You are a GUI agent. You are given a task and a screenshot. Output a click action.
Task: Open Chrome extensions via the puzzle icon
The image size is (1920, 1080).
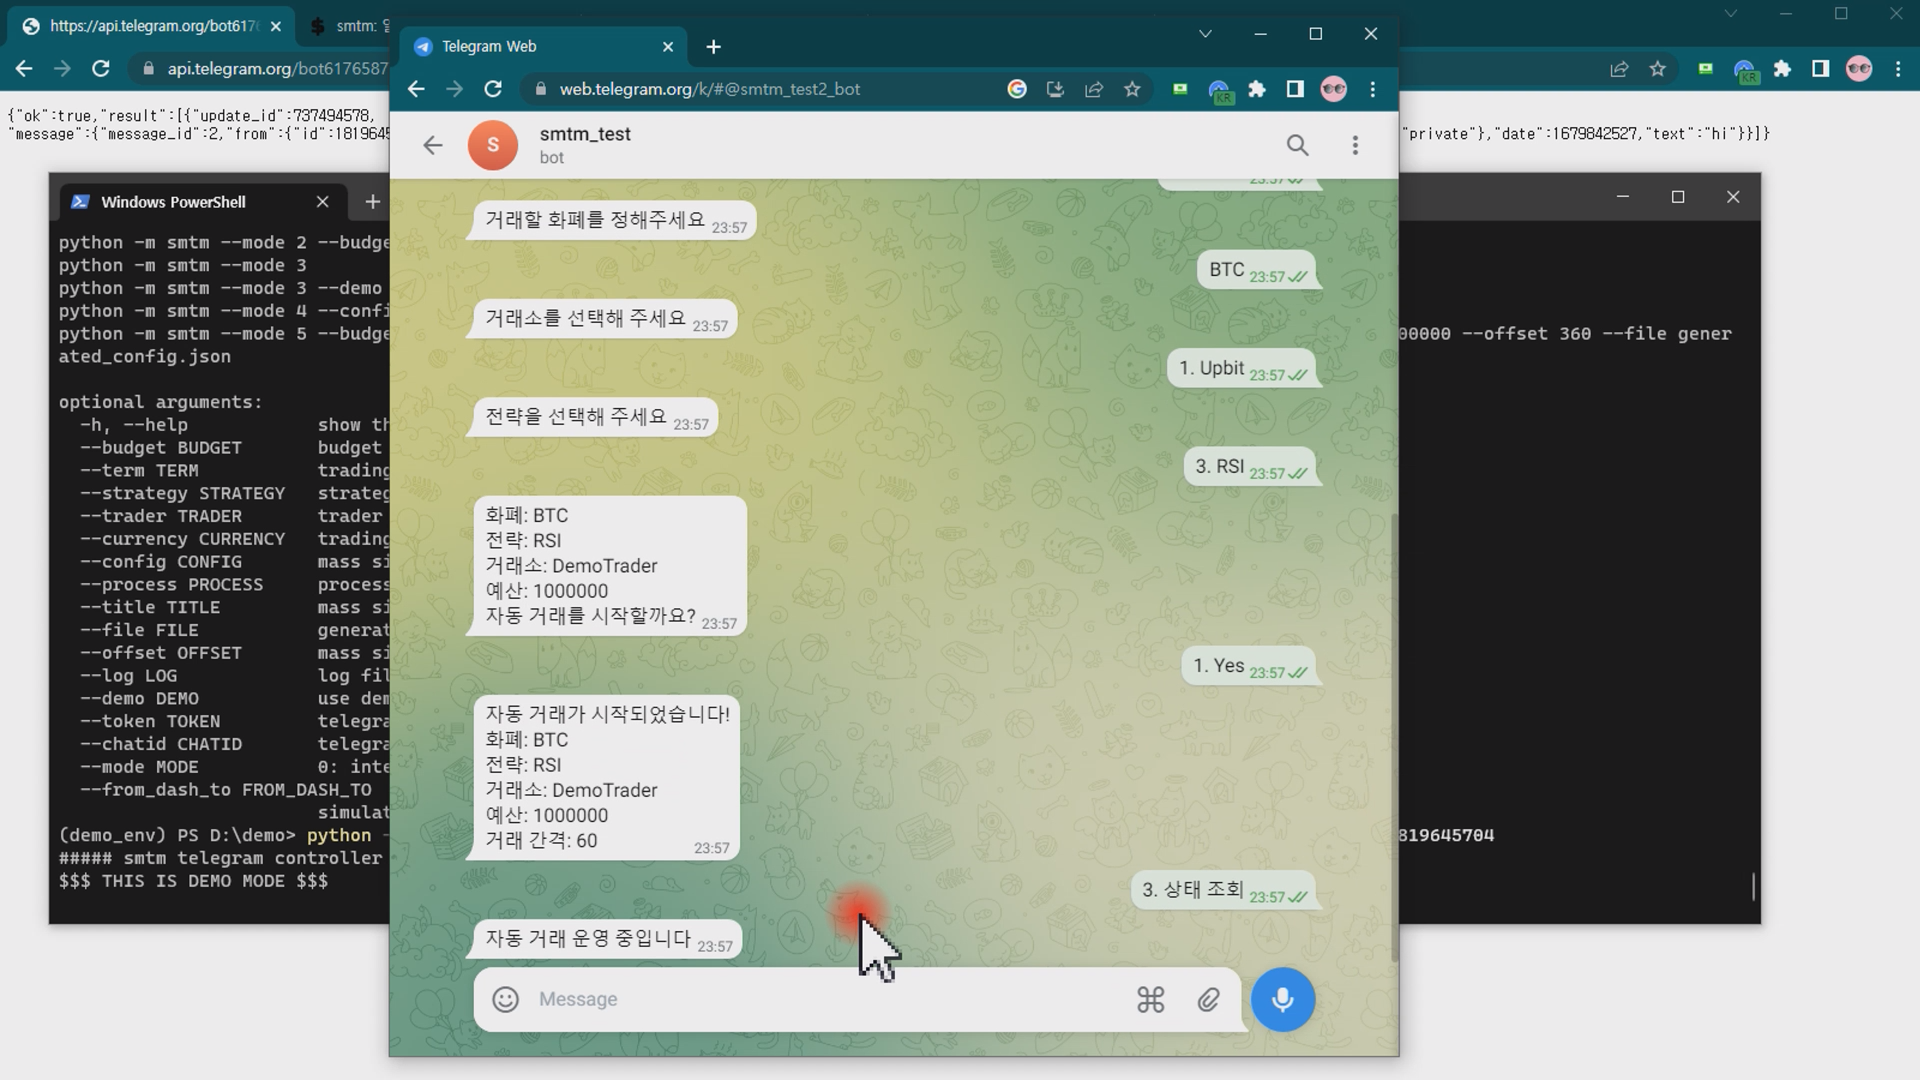click(1257, 89)
